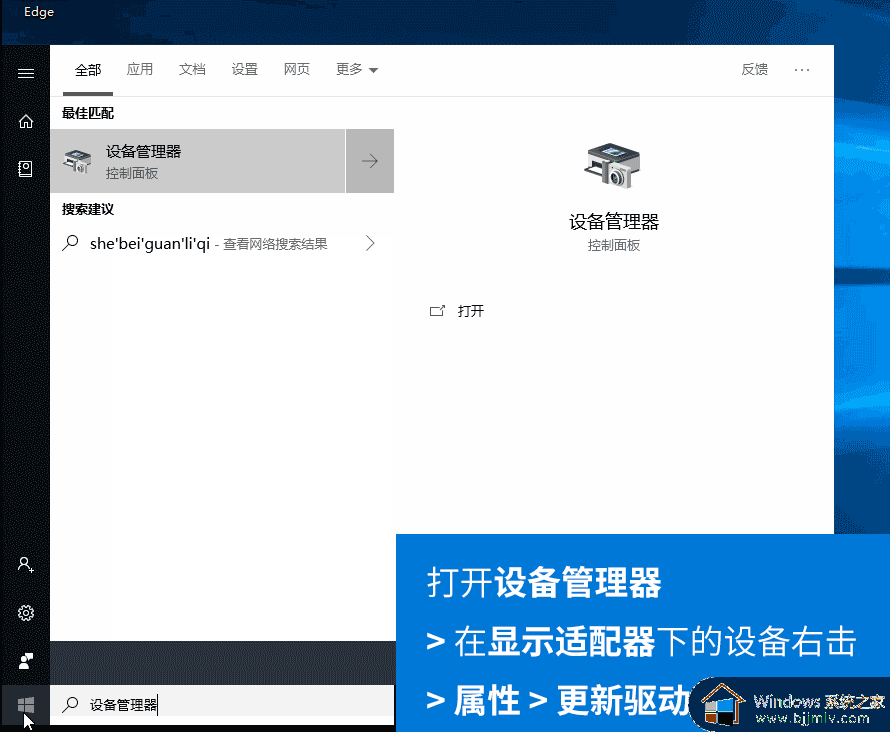890x732 pixels.
Task: Open the hamburger menu in the sidebar
Action: (26, 73)
